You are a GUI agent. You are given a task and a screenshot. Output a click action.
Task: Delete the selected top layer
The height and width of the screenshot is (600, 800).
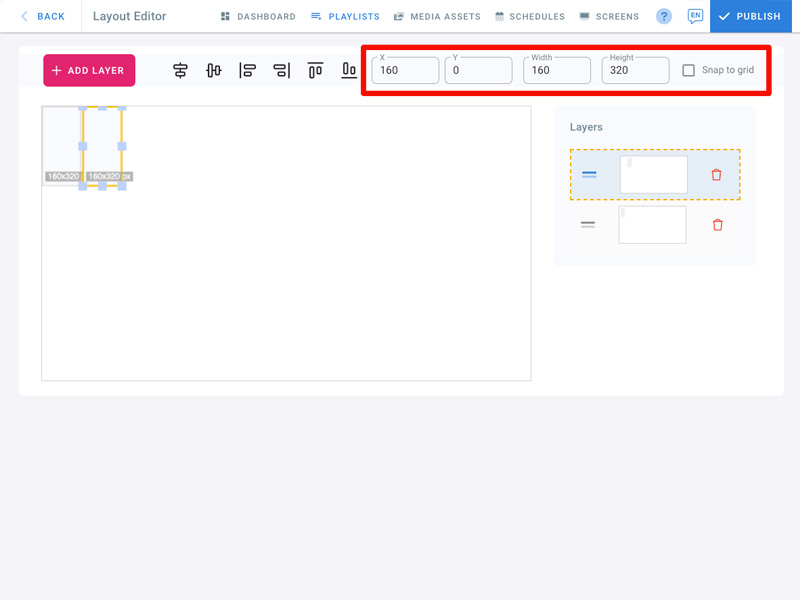click(716, 175)
